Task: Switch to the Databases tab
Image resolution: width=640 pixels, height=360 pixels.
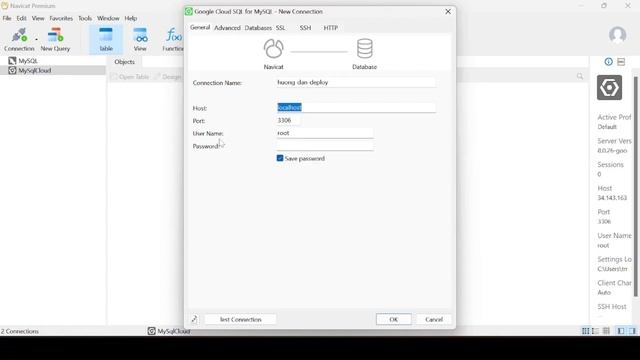Action: coord(258,28)
